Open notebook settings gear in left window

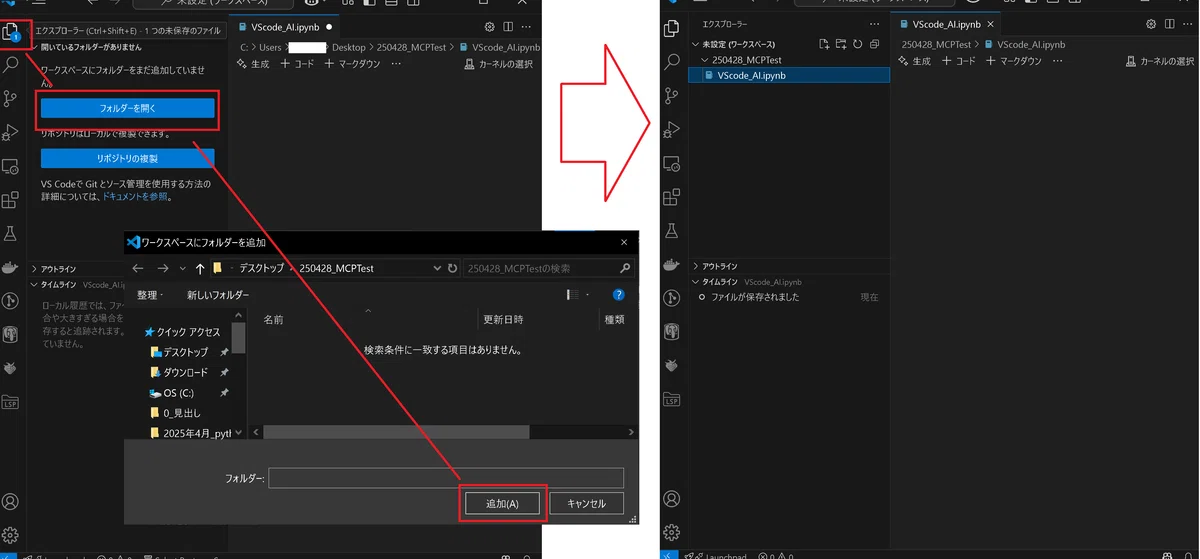[489, 27]
